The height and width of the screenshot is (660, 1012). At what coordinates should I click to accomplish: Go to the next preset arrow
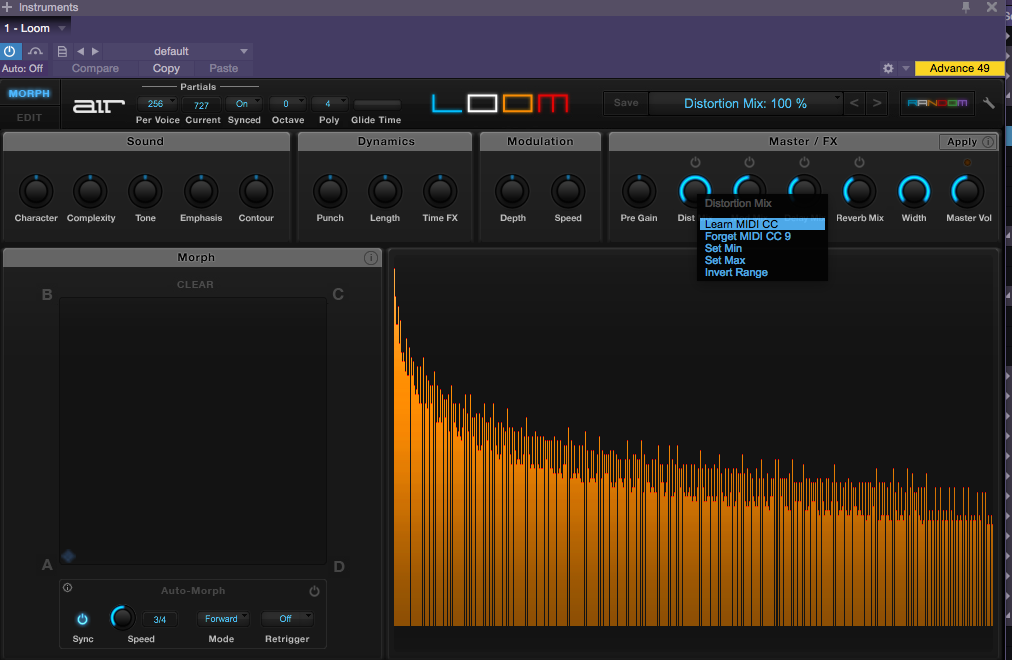(877, 103)
